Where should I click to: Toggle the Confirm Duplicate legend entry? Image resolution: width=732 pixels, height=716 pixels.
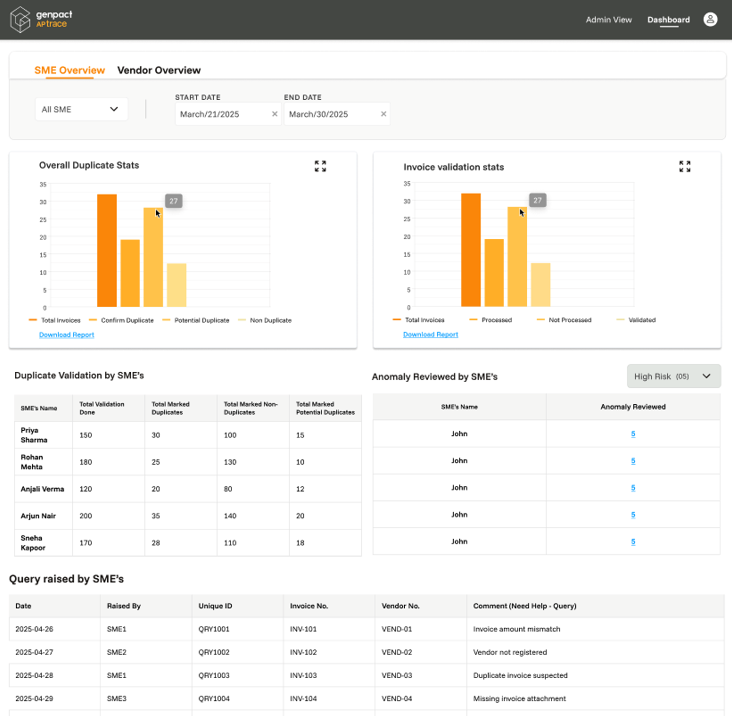point(125,320)
